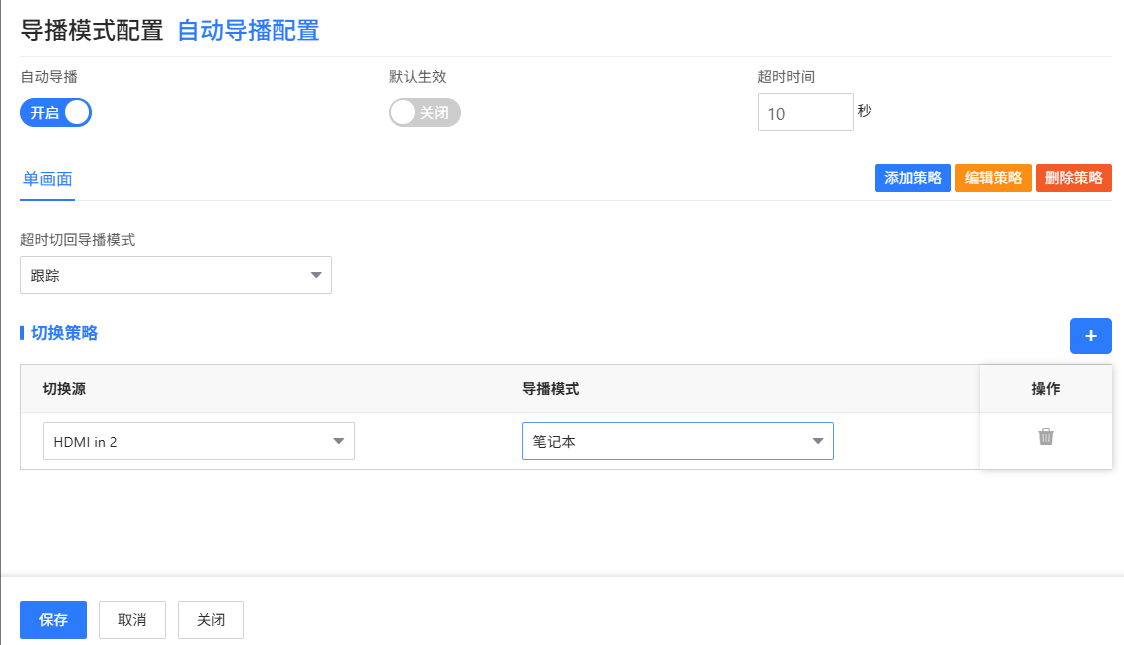Click the blue plus icon to add a row
Image resolution: width=1124 pixels, height=645 pixels.
[x=1090, y=336]
